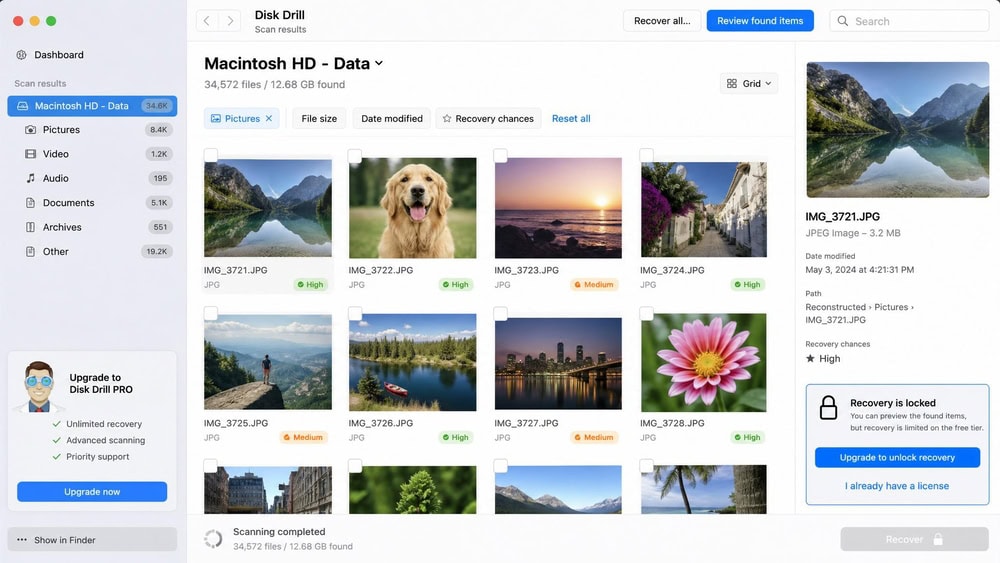Viewport: 1000px width, 563px height.
Task: Click the Archives icon in sidebar
Action: (30, 227)
